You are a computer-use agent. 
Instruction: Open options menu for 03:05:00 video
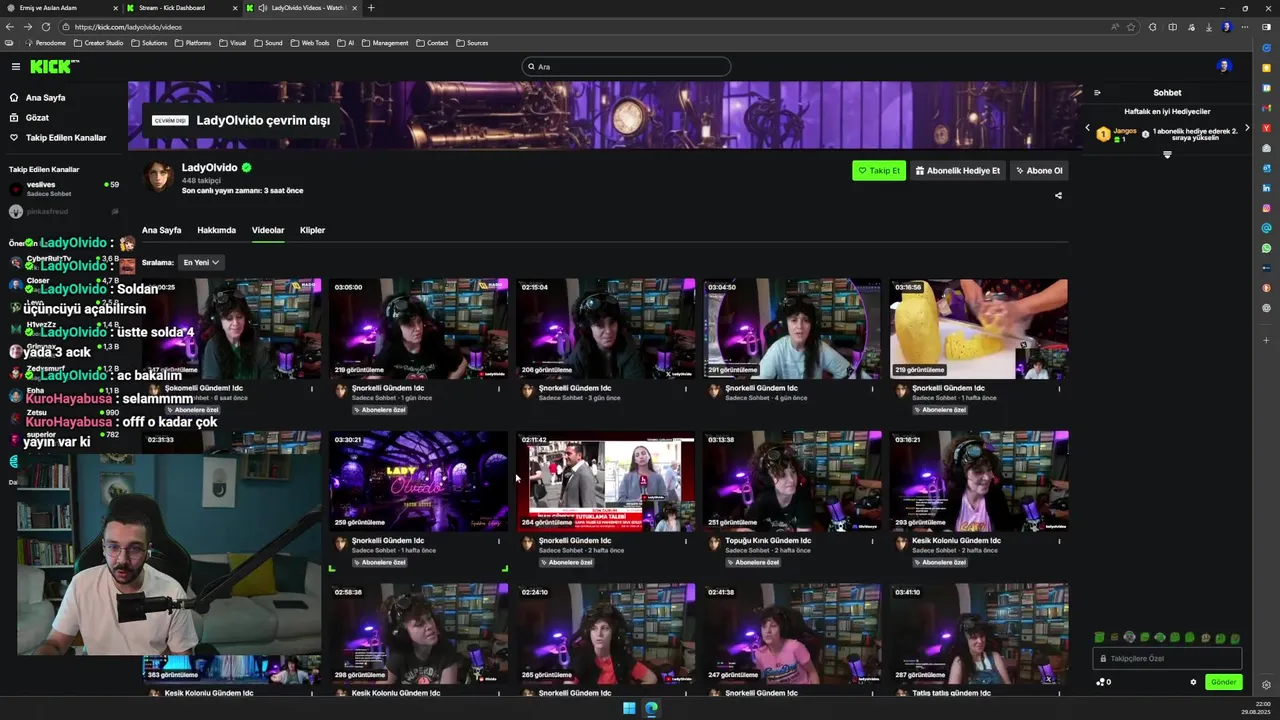(x=499, y=389)
